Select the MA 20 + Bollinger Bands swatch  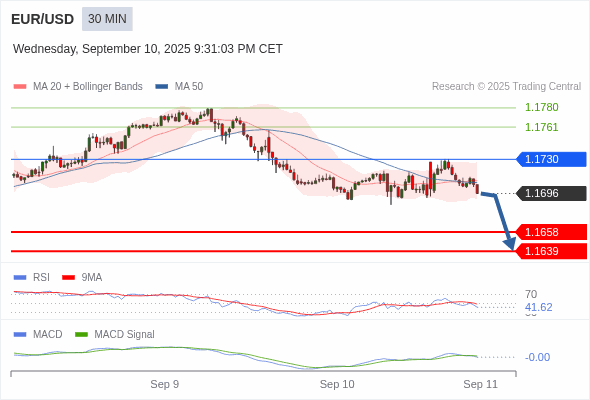pyautogui.click(x=20, y=87)
